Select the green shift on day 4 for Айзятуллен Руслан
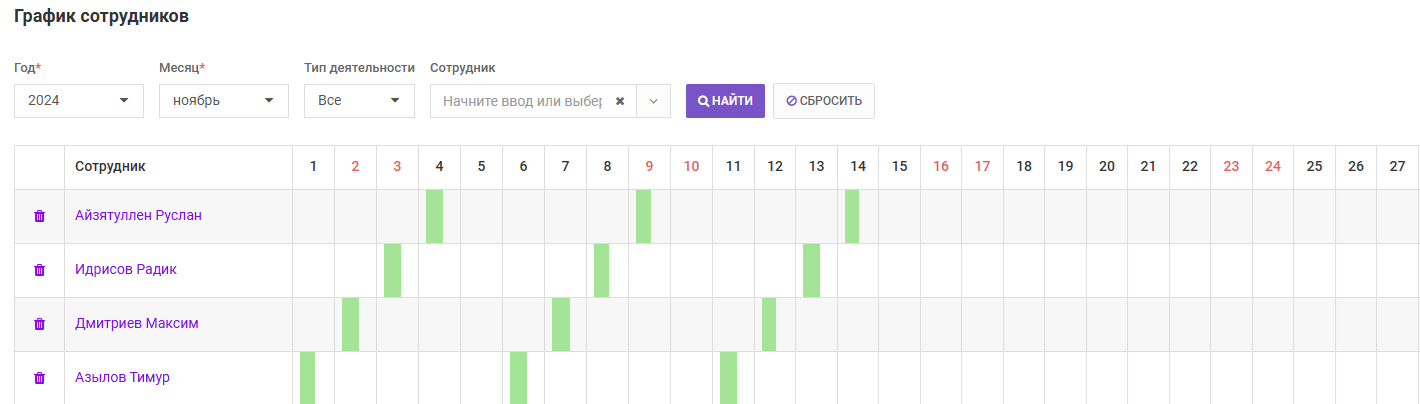Image resolution: width=1420 pixels, height=404 pixels. coord(434,216)
